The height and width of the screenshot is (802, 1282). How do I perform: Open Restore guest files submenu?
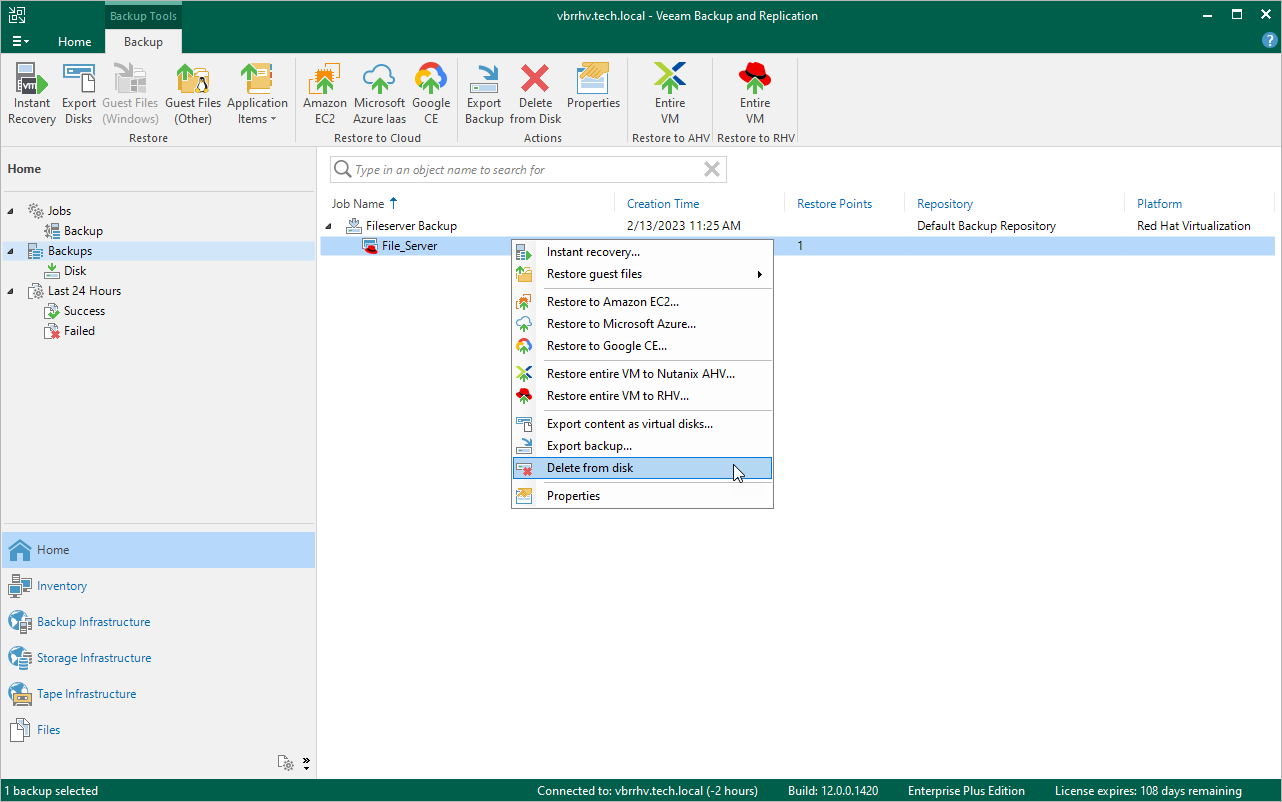point(642,274)
